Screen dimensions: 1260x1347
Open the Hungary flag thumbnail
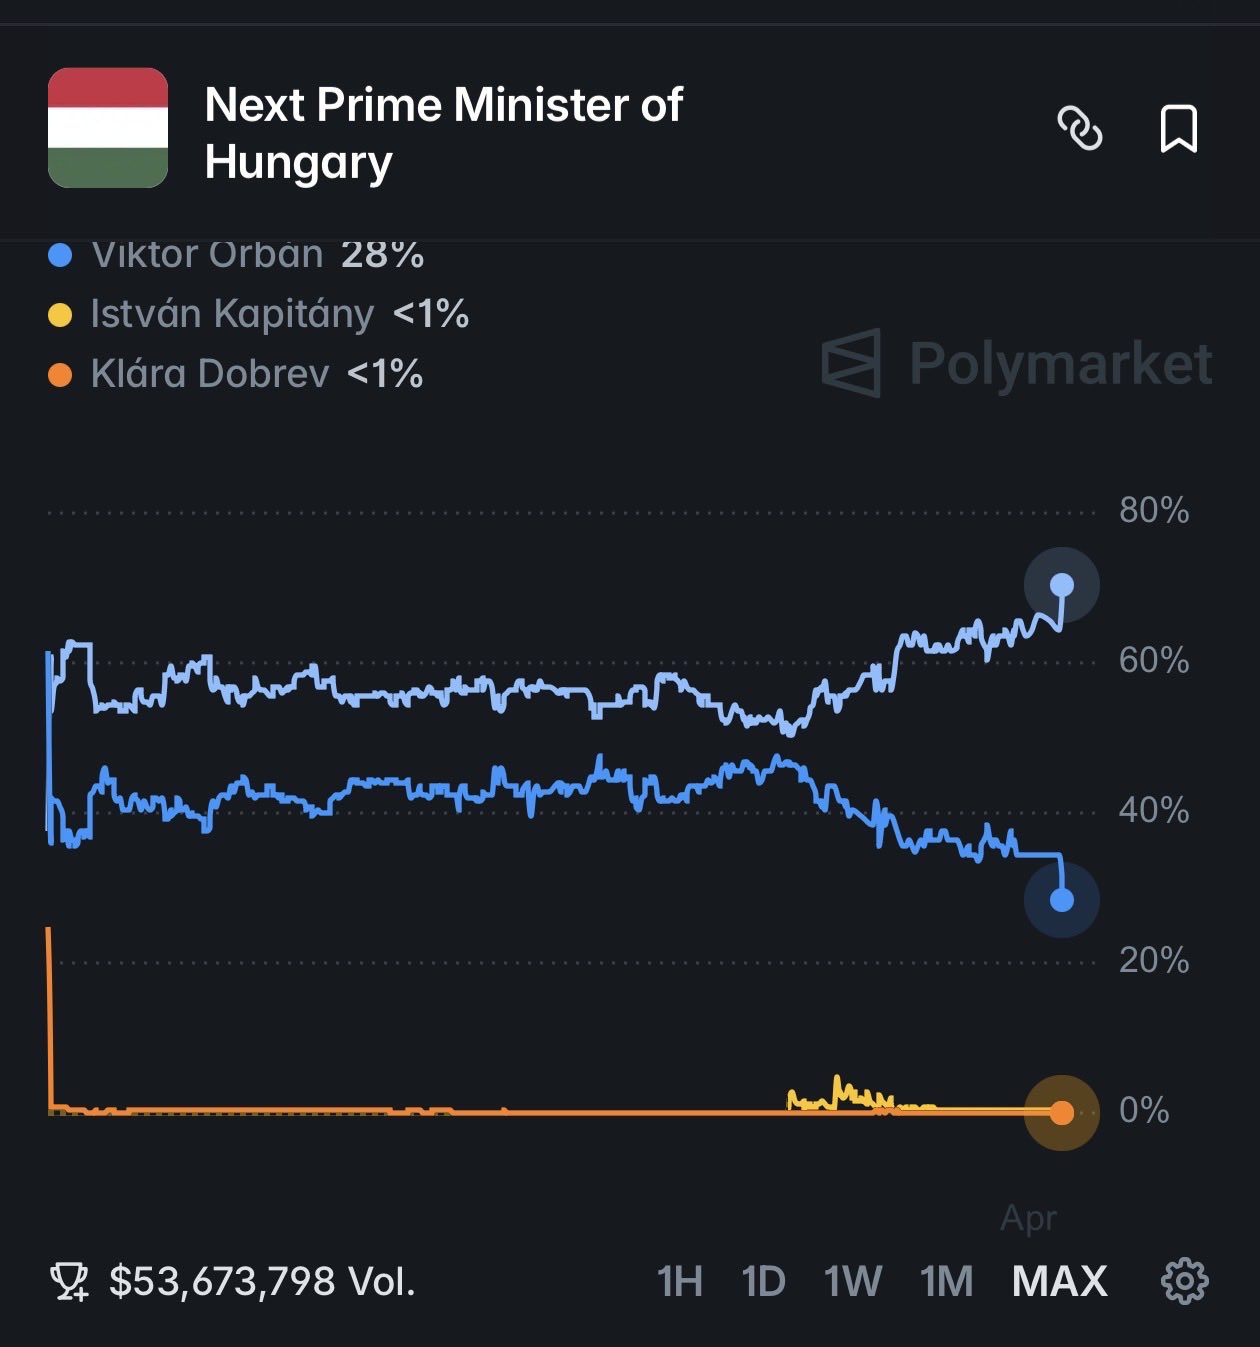coord(108,128)
